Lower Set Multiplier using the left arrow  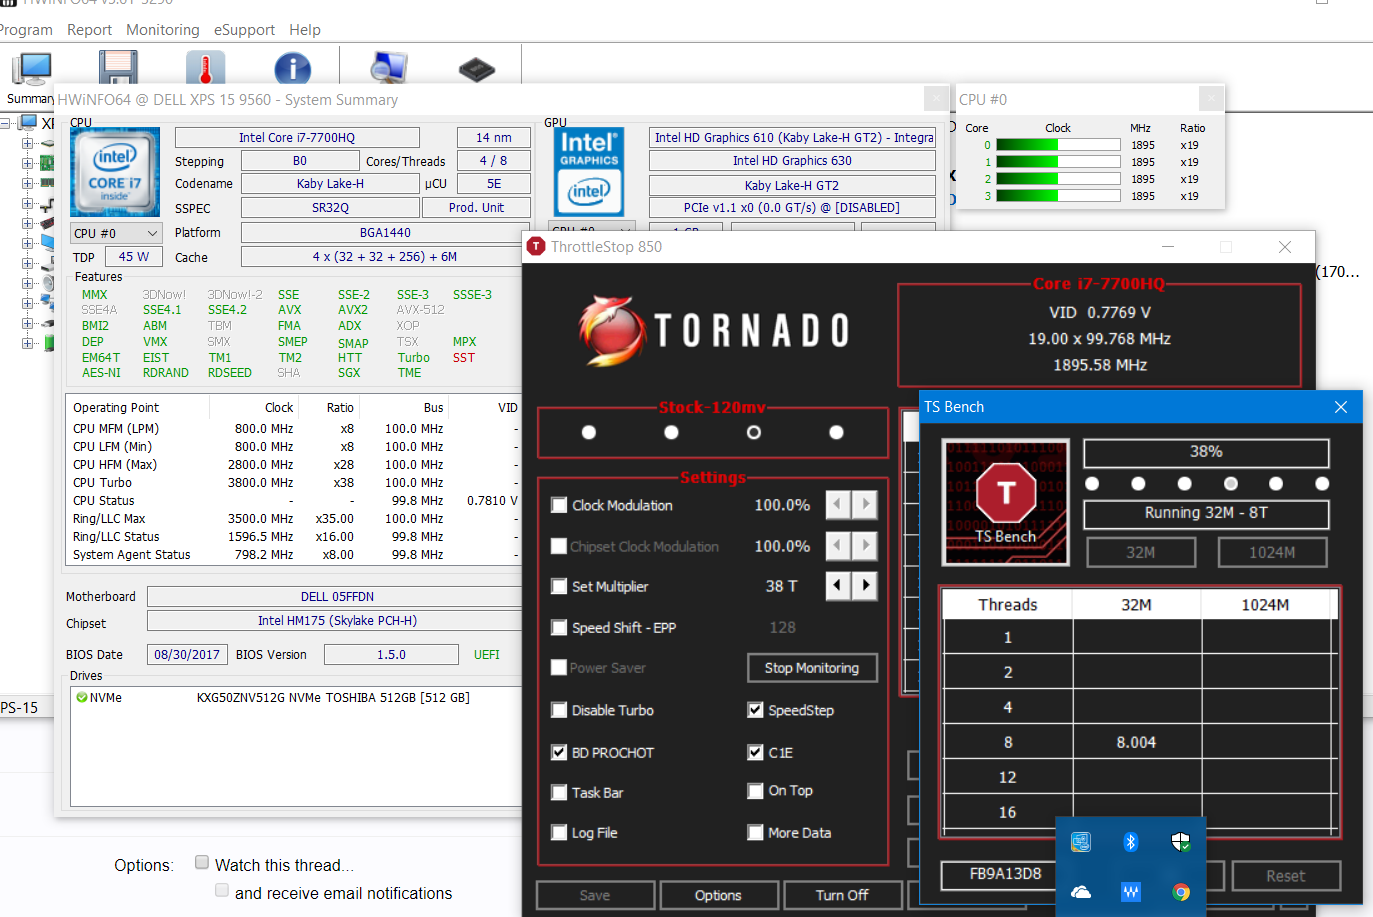838,586
